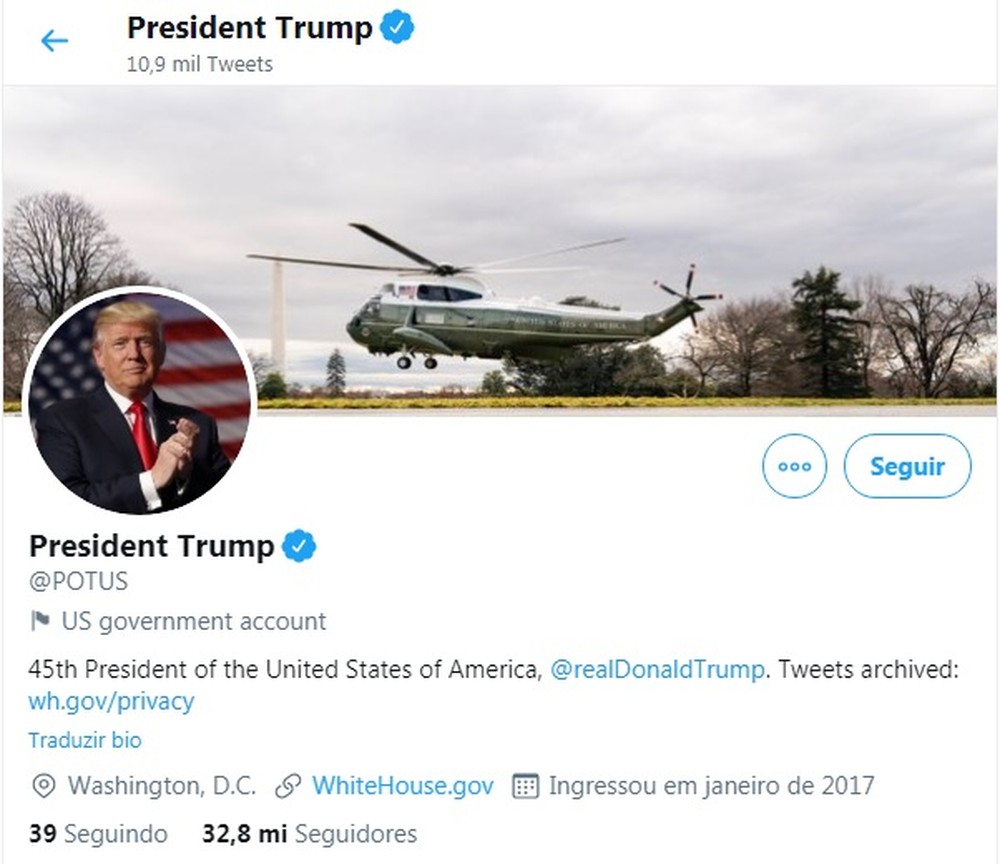Click the US government account label

pos(193,621)
